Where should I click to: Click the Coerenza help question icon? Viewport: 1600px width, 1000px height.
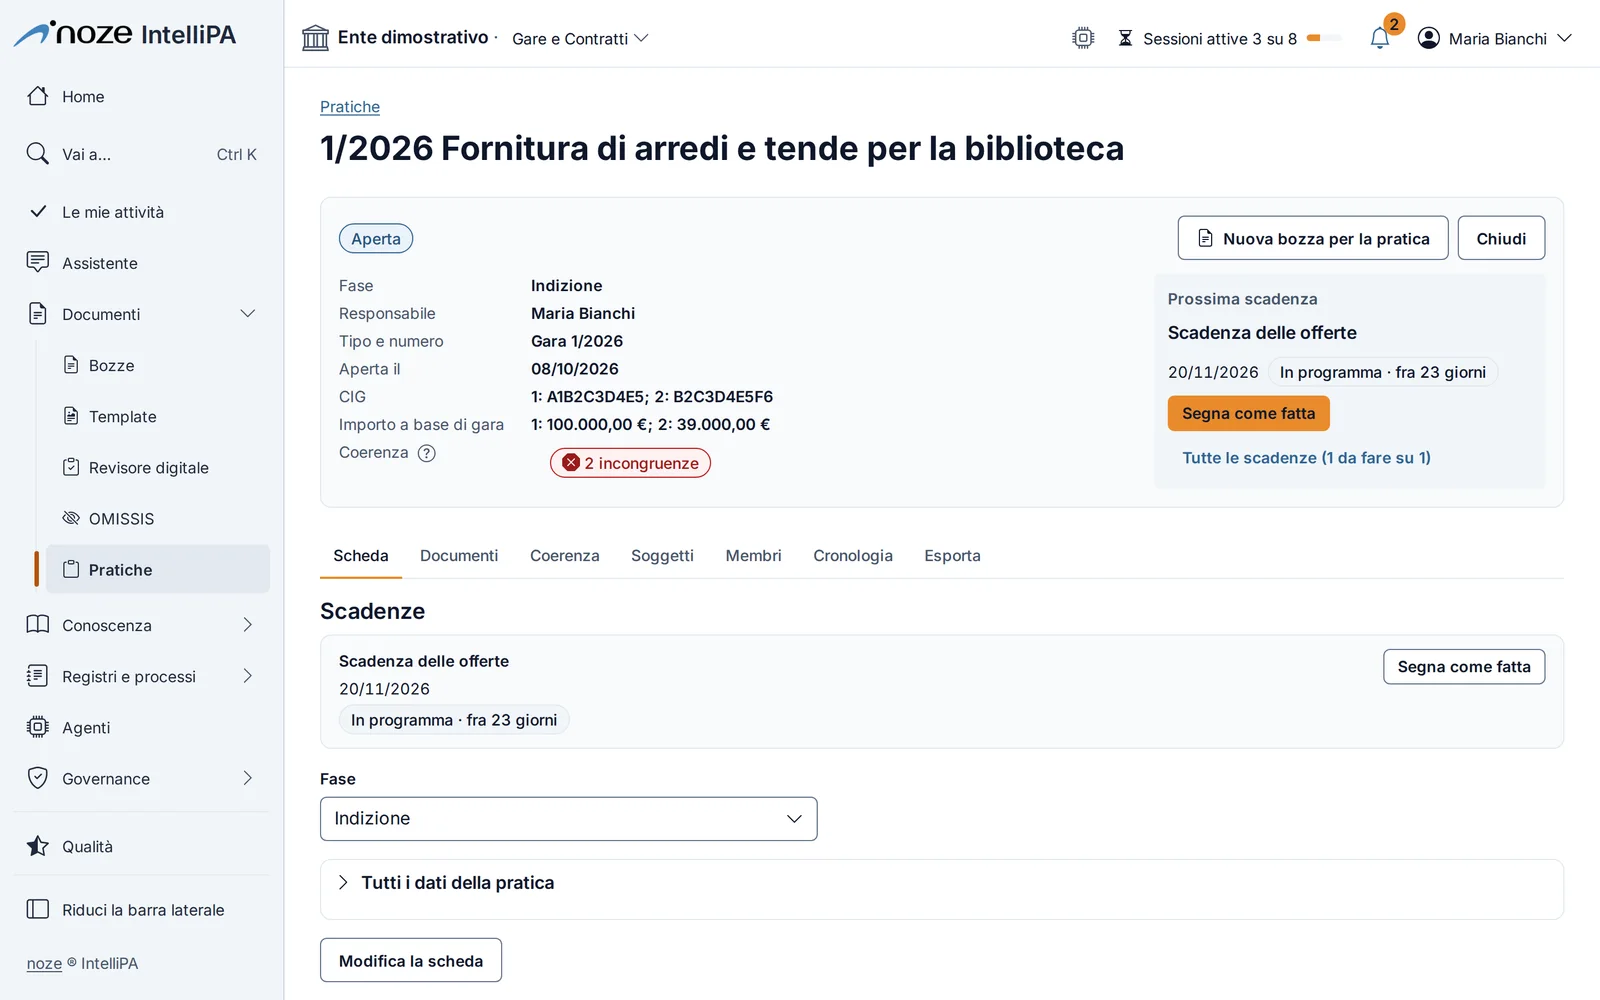click(427, 453)
